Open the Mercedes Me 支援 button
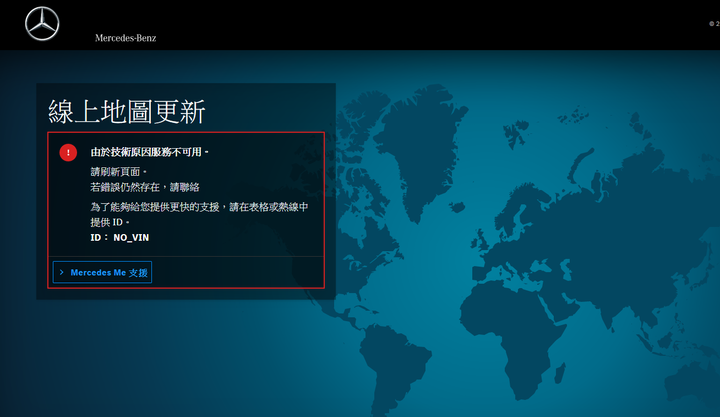Viewport: 720px width, 417px height. pyautogui.click(x=102, y=272)
